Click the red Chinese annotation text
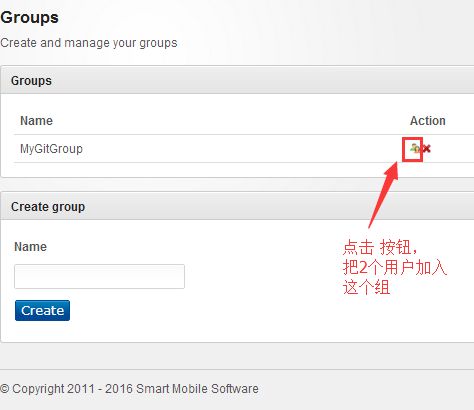This screenshot has width=474, height=410. (x=395, y=267)
